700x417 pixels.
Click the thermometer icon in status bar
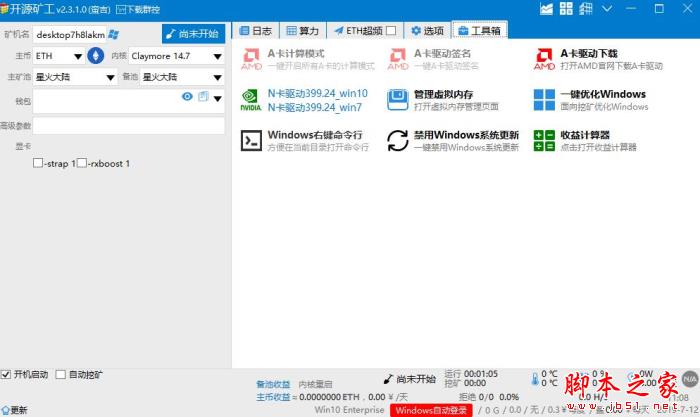pos(535,379)
